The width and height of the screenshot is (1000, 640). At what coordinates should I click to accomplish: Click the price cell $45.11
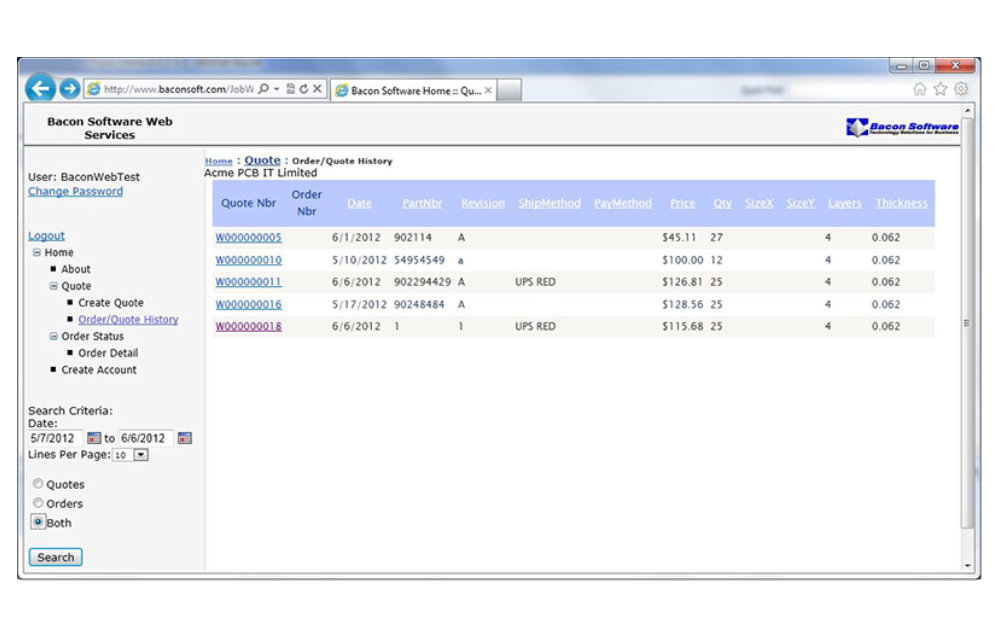(679, 238)
